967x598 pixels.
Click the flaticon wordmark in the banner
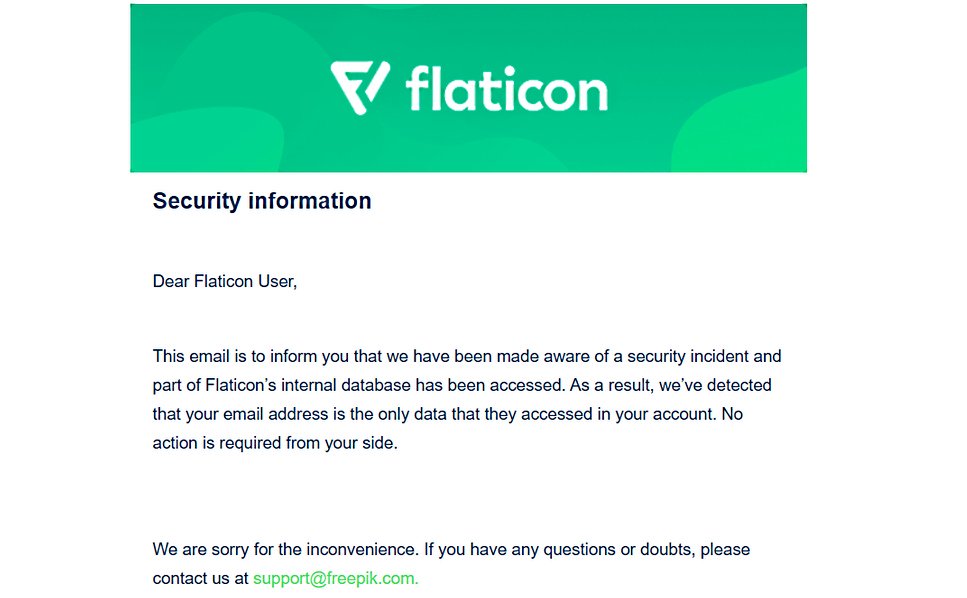click(506, 88)
